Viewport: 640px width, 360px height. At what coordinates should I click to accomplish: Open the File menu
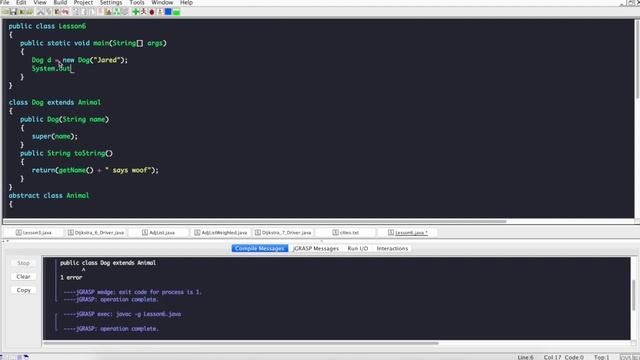(5, 2)
